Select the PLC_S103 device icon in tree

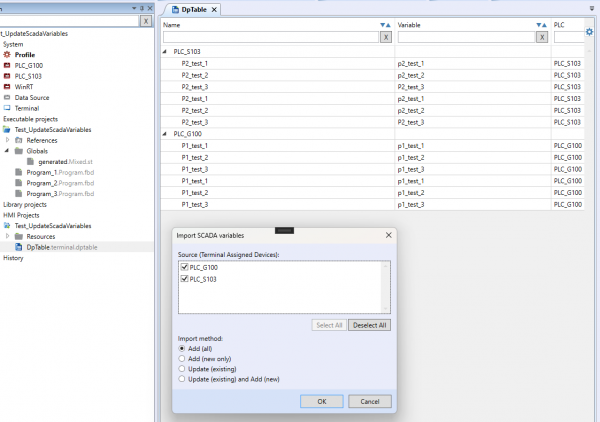pos(7,76)
